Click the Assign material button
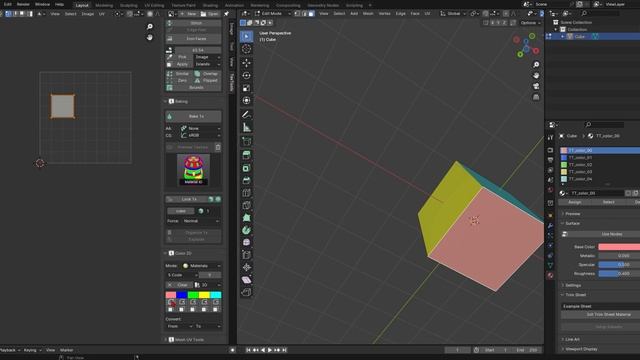 [x=575, y=202]
